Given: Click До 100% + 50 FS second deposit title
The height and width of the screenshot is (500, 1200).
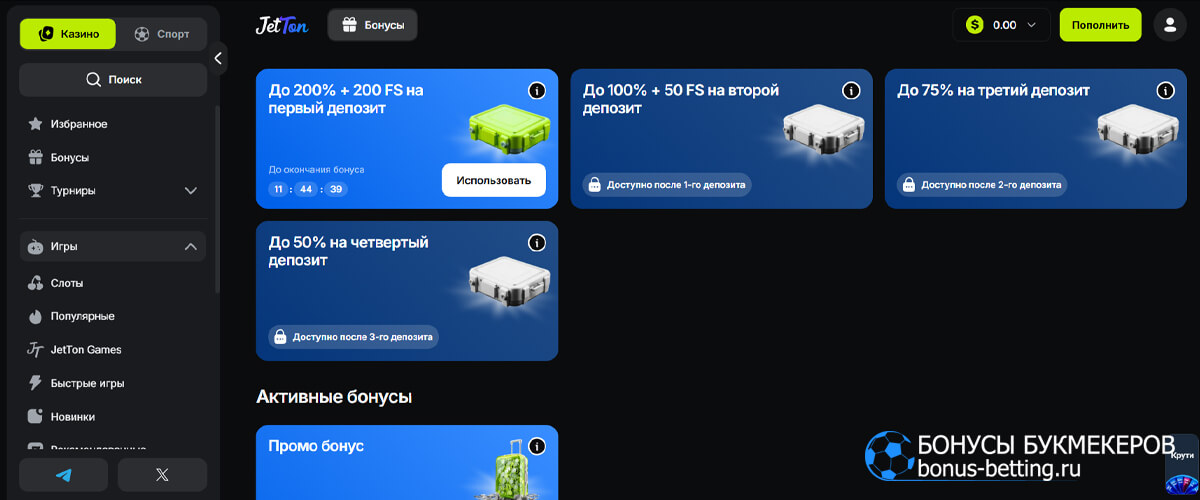Looking at the screenshot, I should tap(681, 98).
